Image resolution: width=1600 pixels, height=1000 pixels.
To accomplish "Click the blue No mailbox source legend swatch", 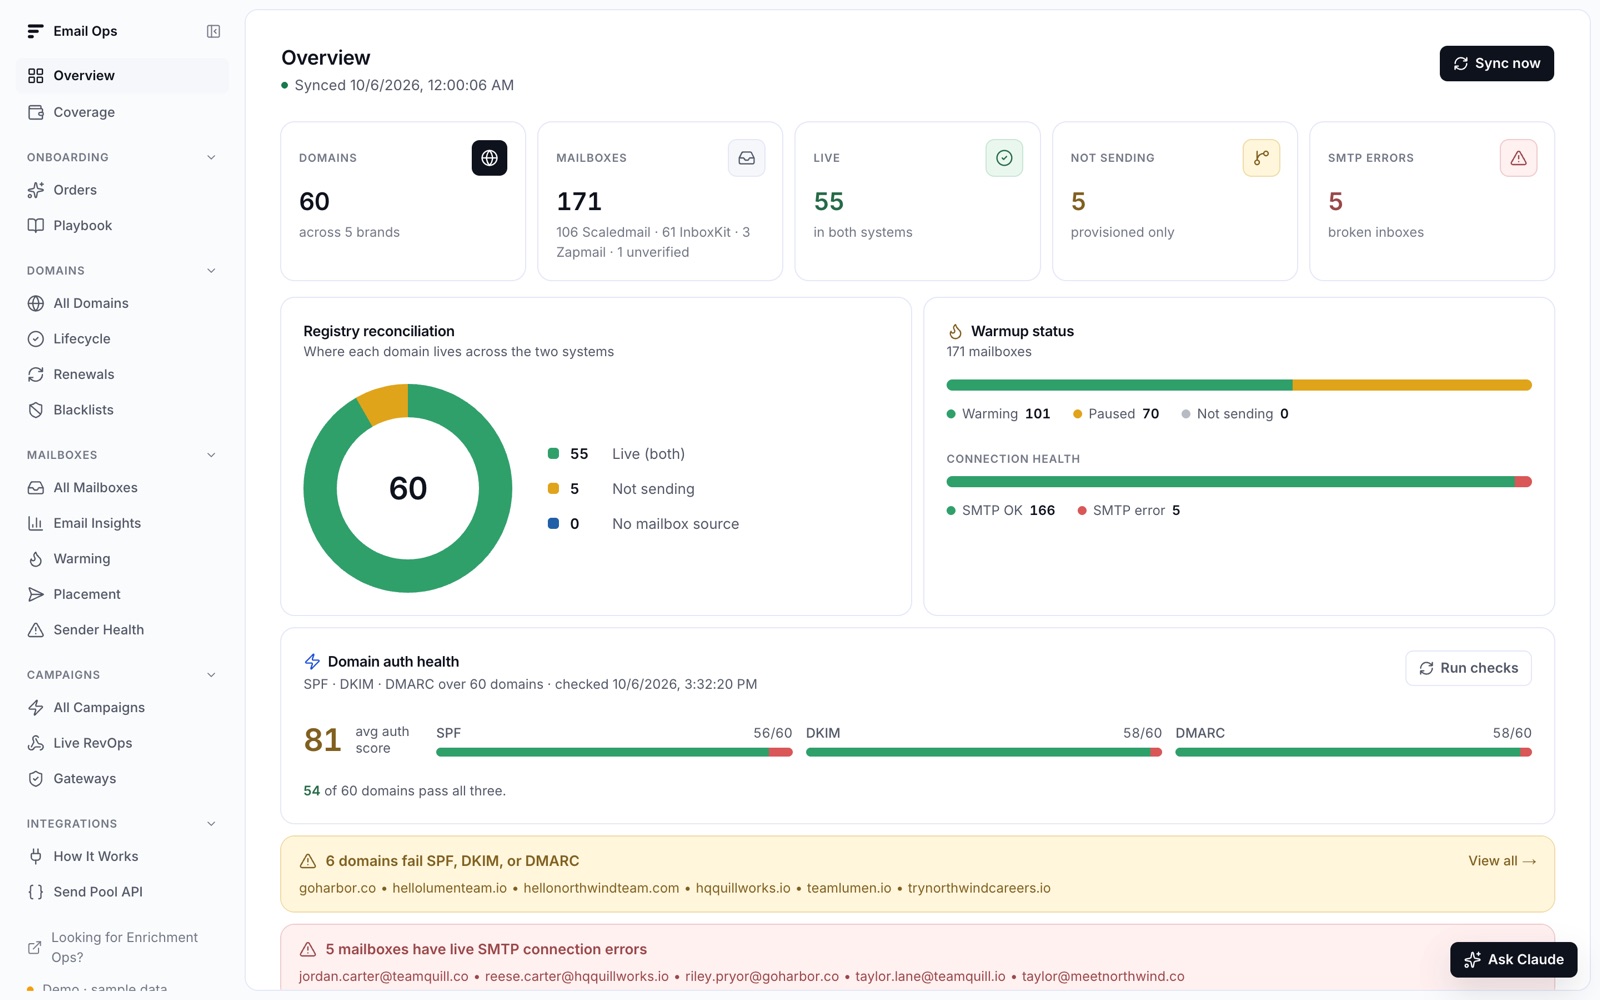I will click(553, 524).
